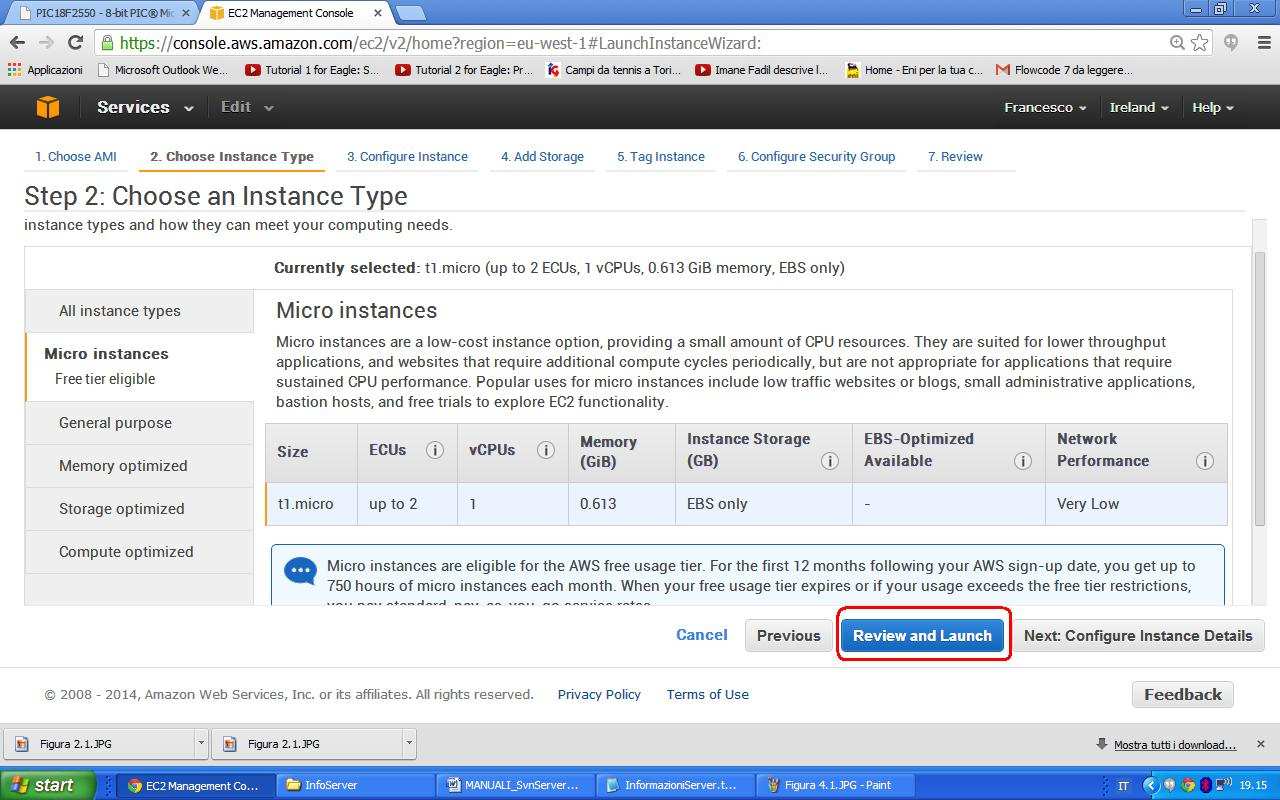Open the Francesco account dropdown
Viewport: 1280px width, 800px height.
click(1045, 107)
